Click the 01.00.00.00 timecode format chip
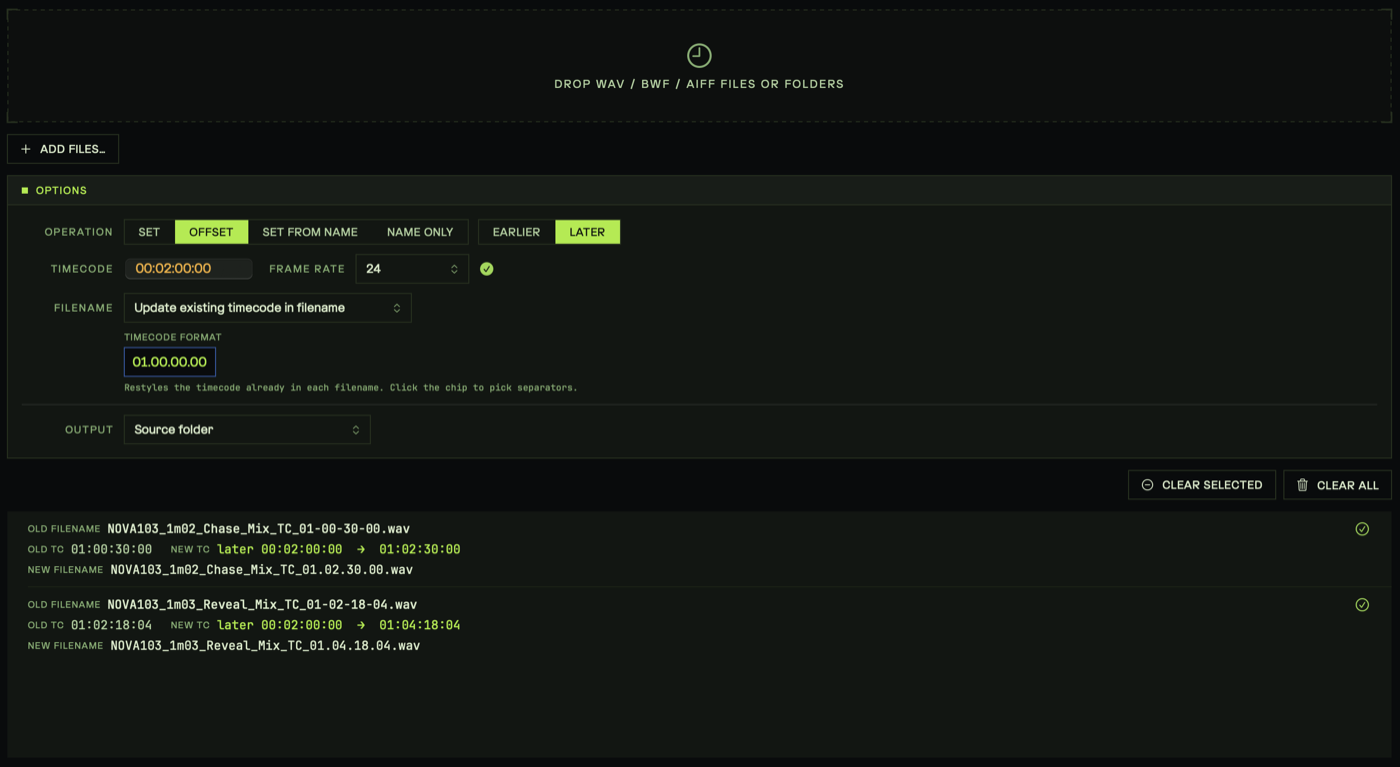 pos(170,362)
